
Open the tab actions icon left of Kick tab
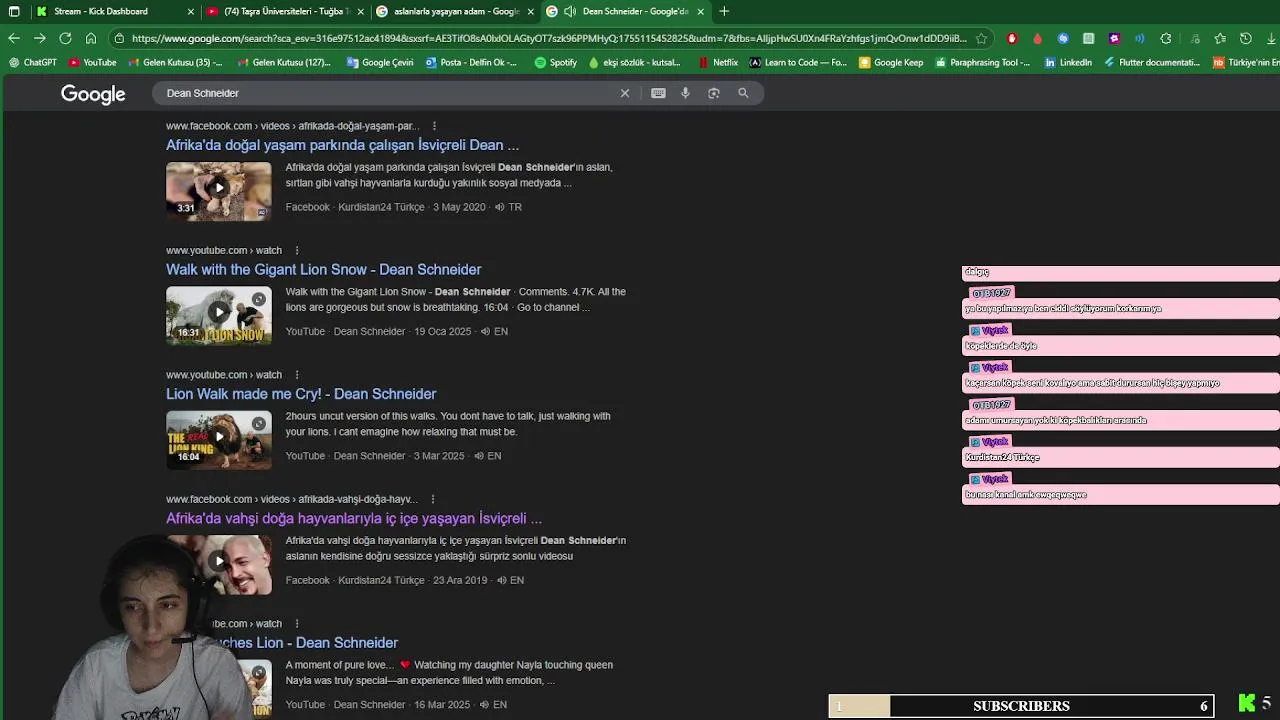pyautogui.click(x=14, y=11)
